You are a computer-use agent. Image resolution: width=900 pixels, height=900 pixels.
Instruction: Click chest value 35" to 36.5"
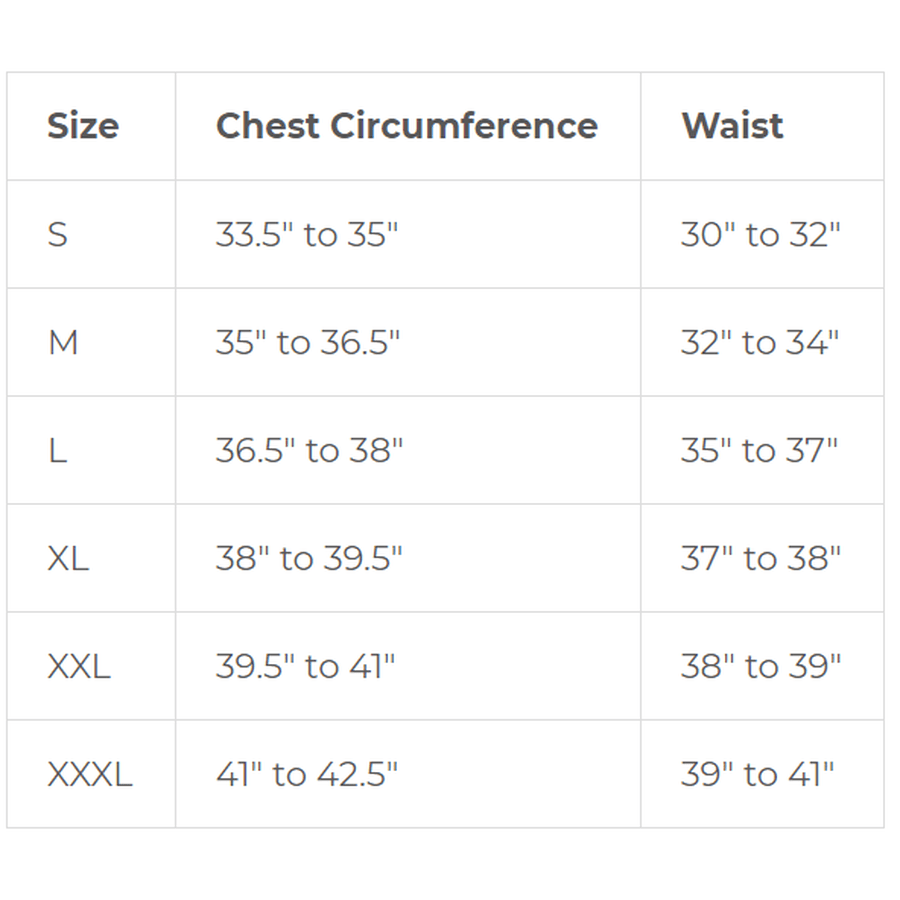[308, 343]
